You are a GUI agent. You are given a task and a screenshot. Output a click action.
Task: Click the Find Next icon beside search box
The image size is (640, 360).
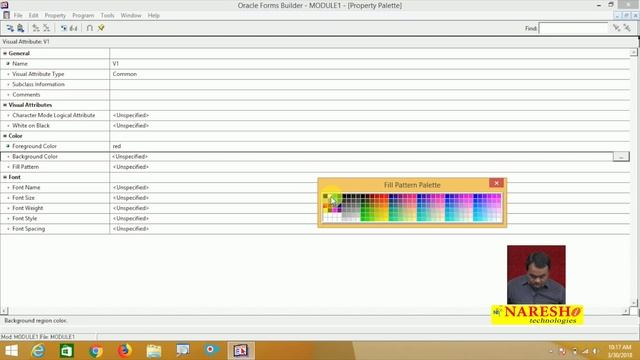point(616,28)
